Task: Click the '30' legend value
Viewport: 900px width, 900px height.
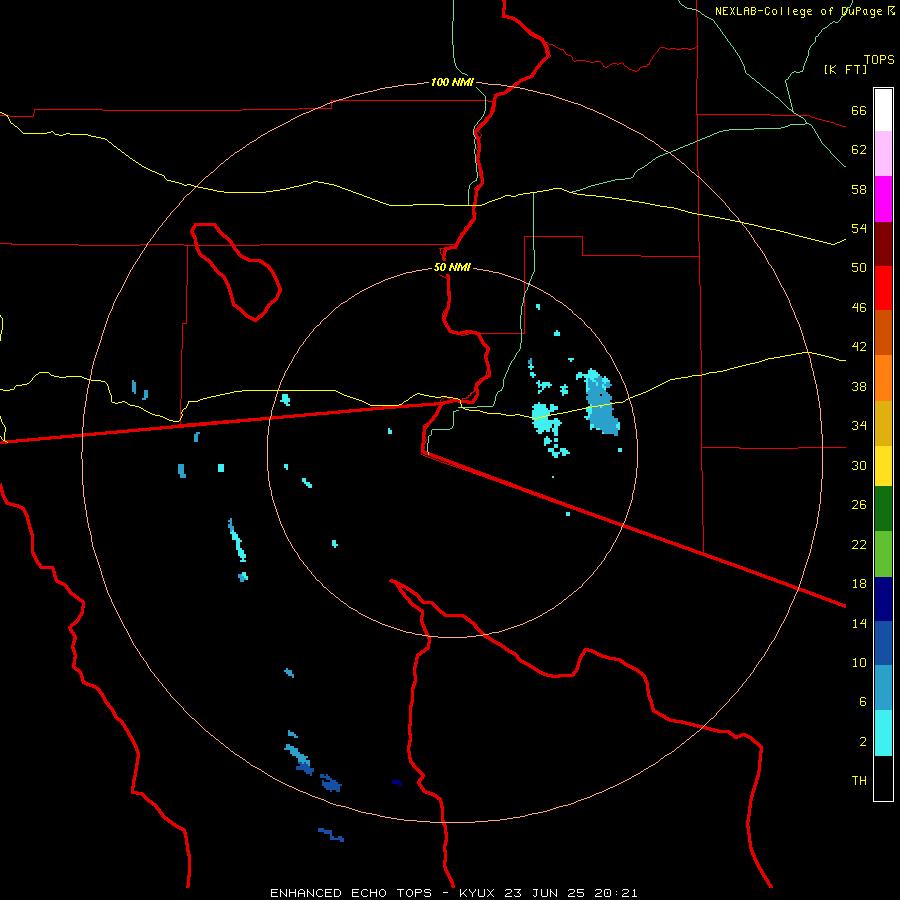Action: (x=859, y=465)
